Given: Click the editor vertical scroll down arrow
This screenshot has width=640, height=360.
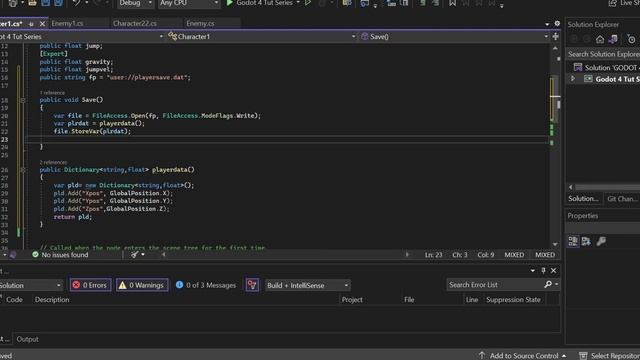Looking at the screenshot, I should 555,244.
